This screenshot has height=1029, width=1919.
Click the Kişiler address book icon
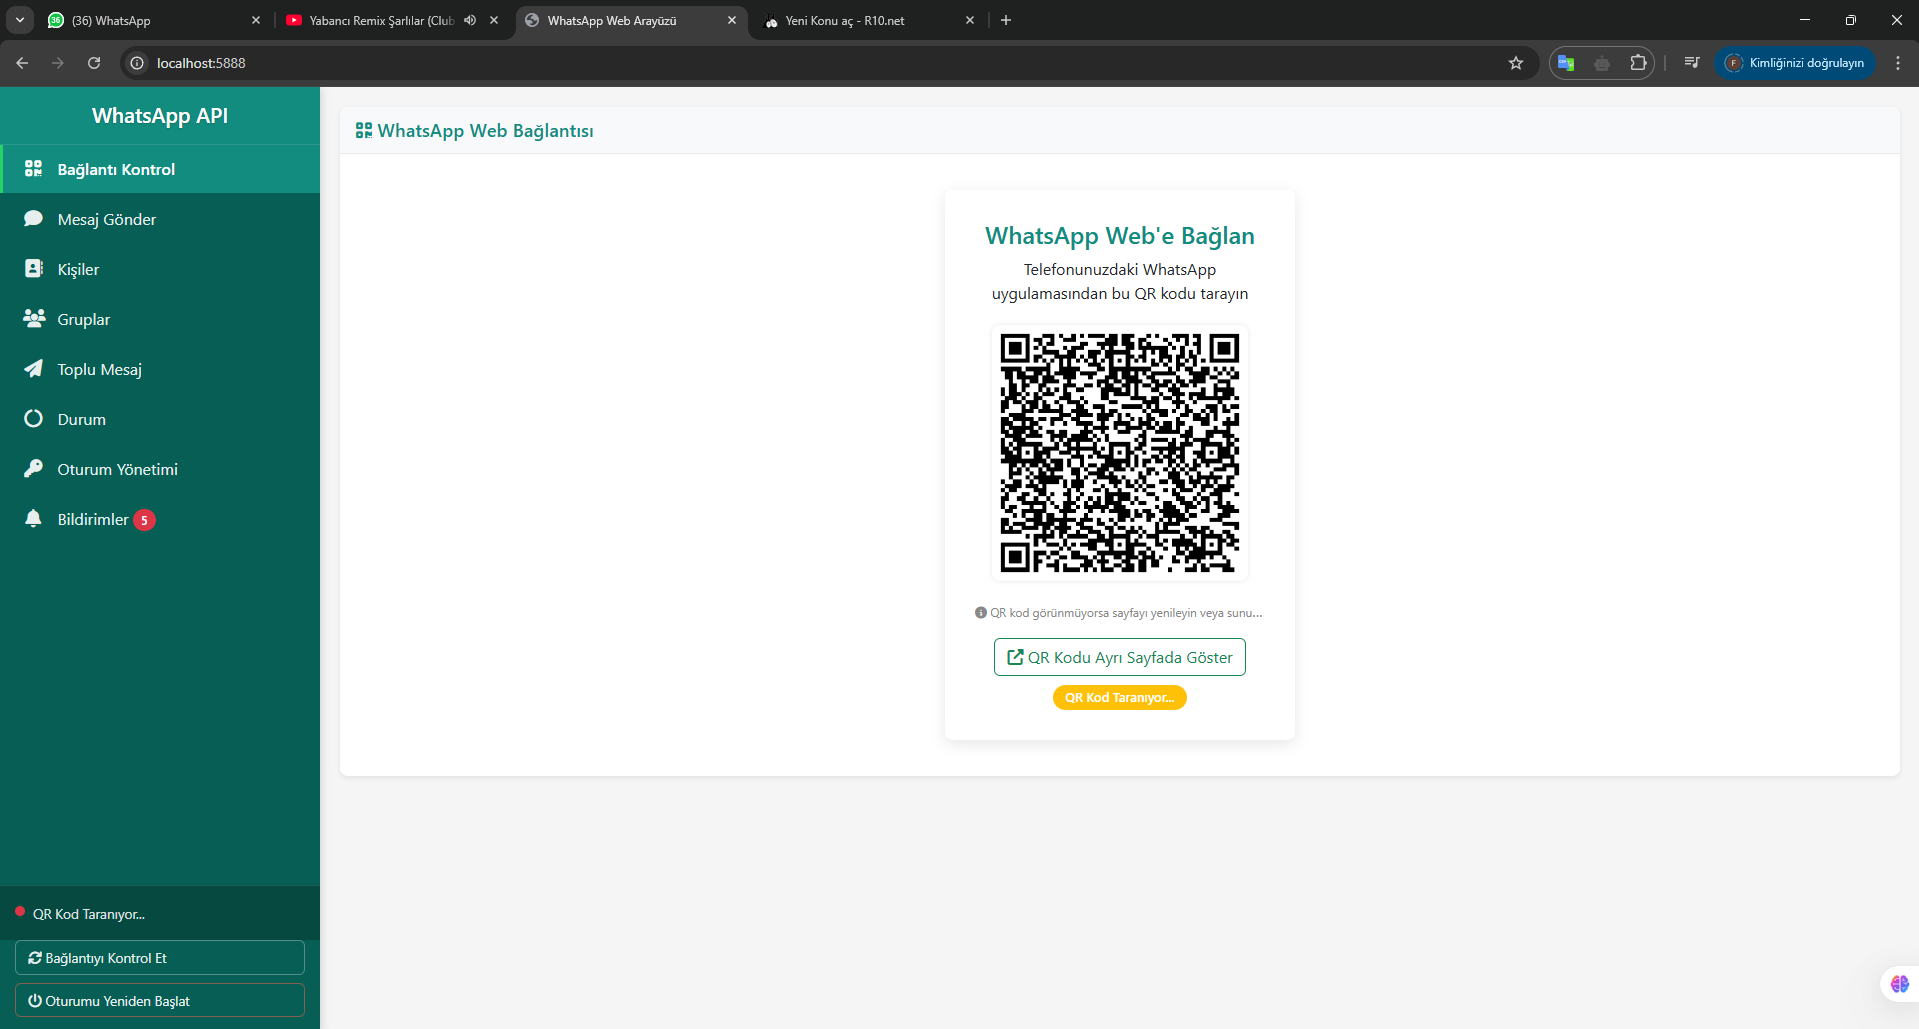[x=34, y=268]
